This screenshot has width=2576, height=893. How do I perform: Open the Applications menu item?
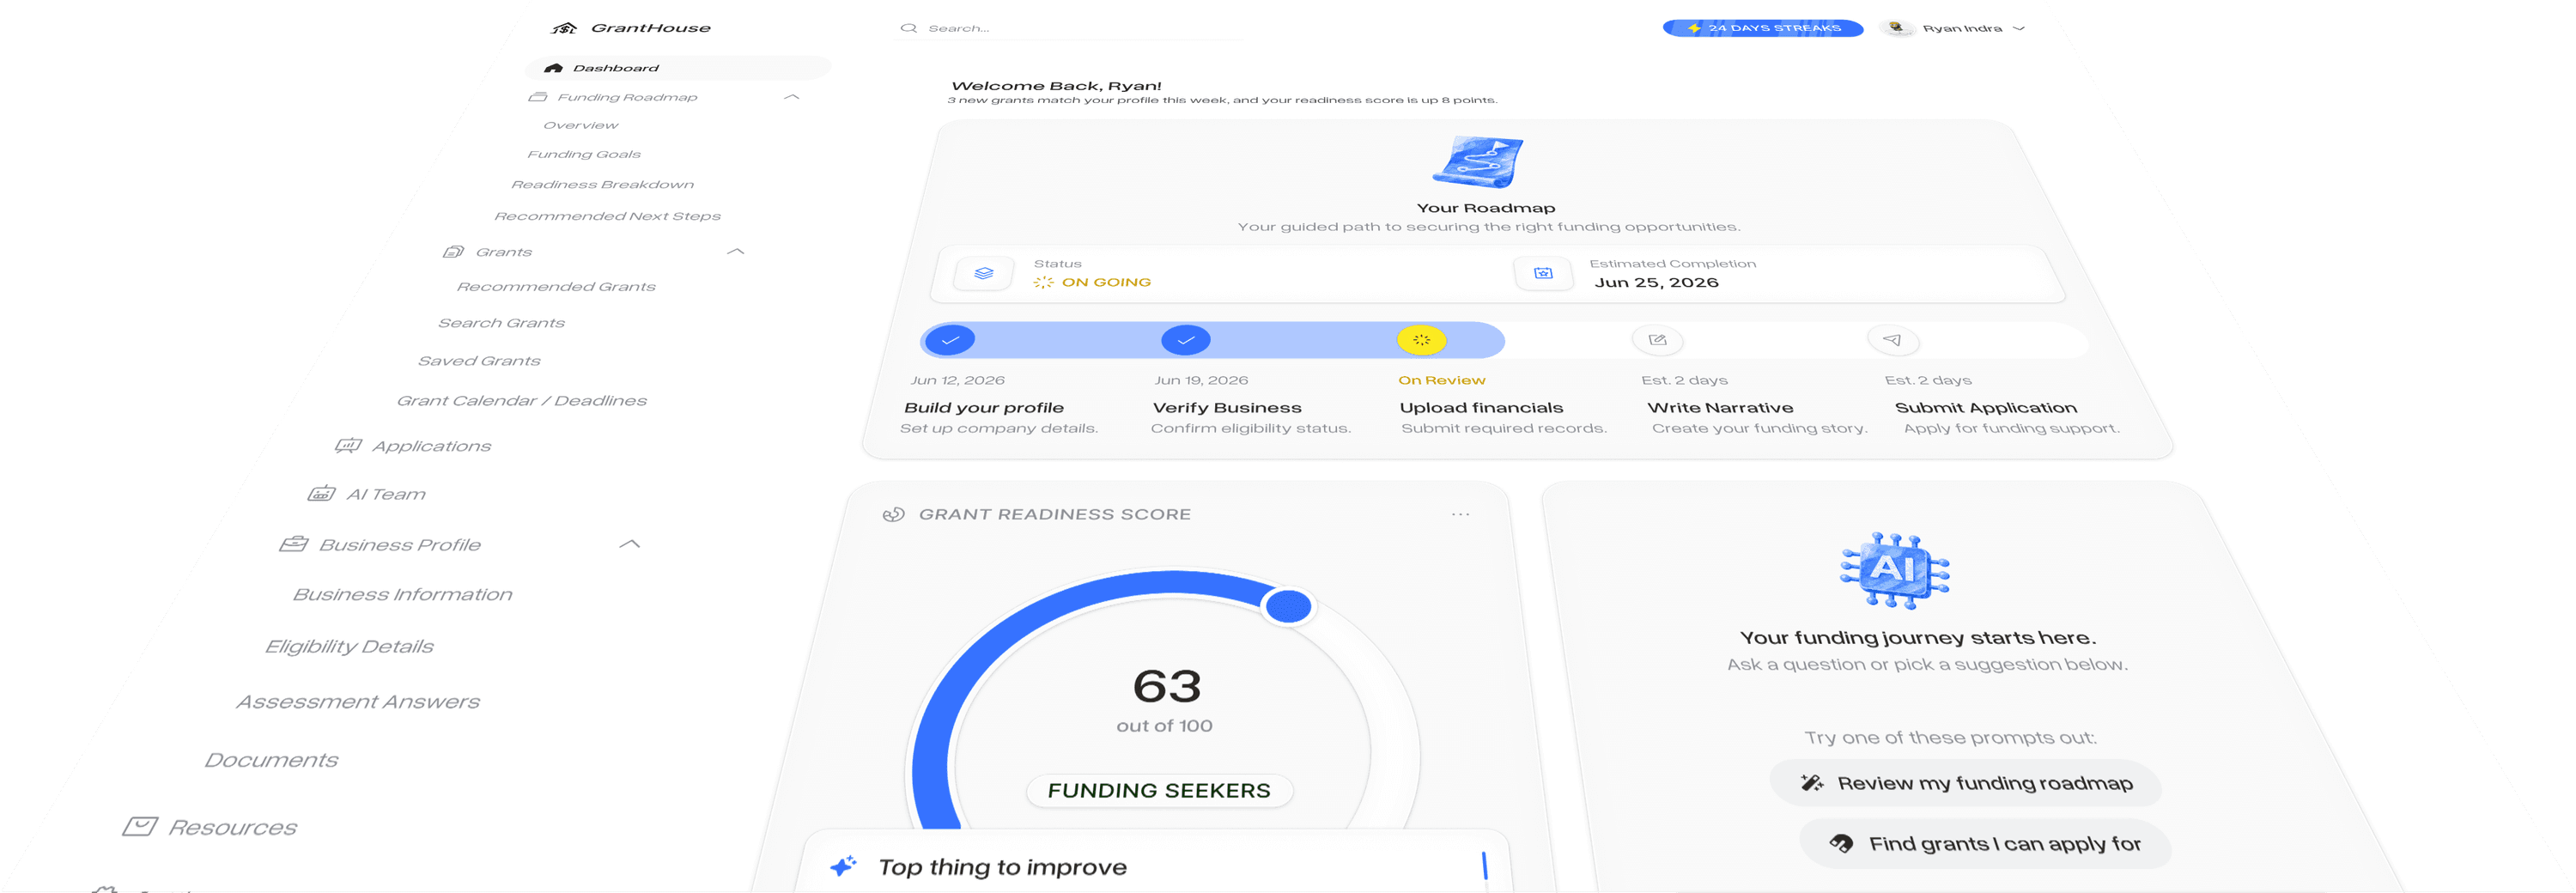point(431,446)
